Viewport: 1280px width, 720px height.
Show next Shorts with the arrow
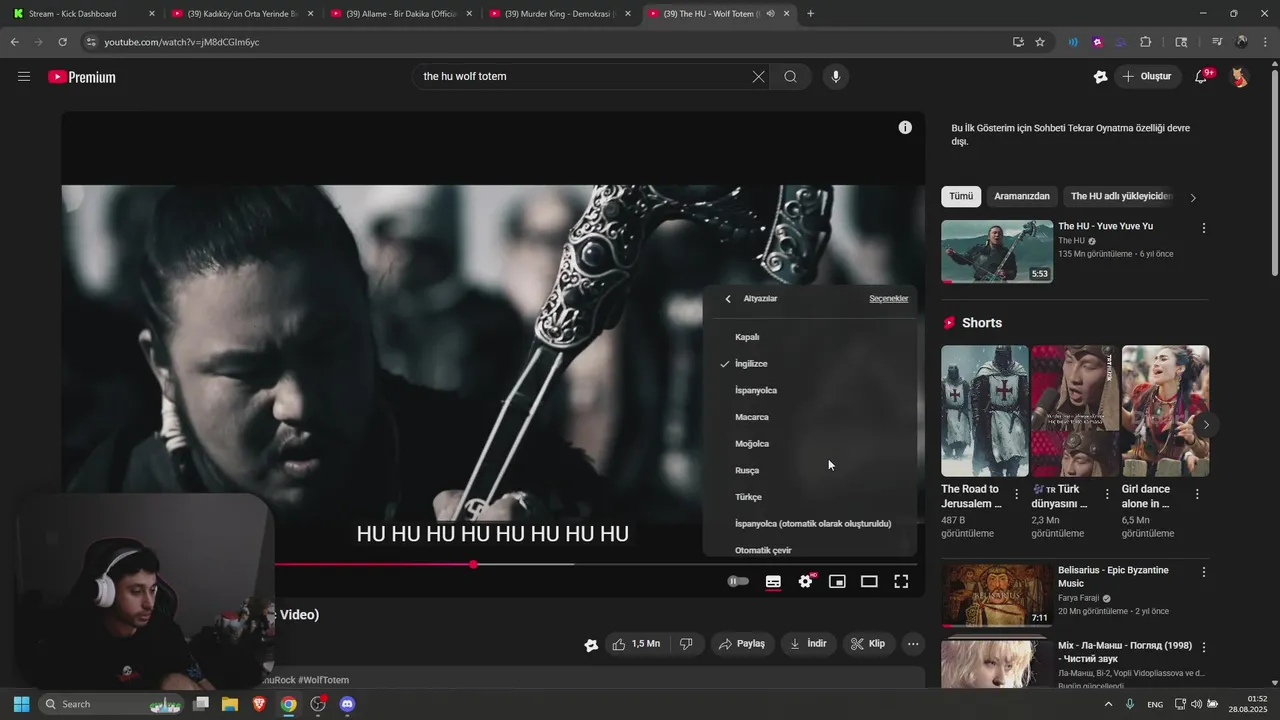click(x=1206, y=425)
